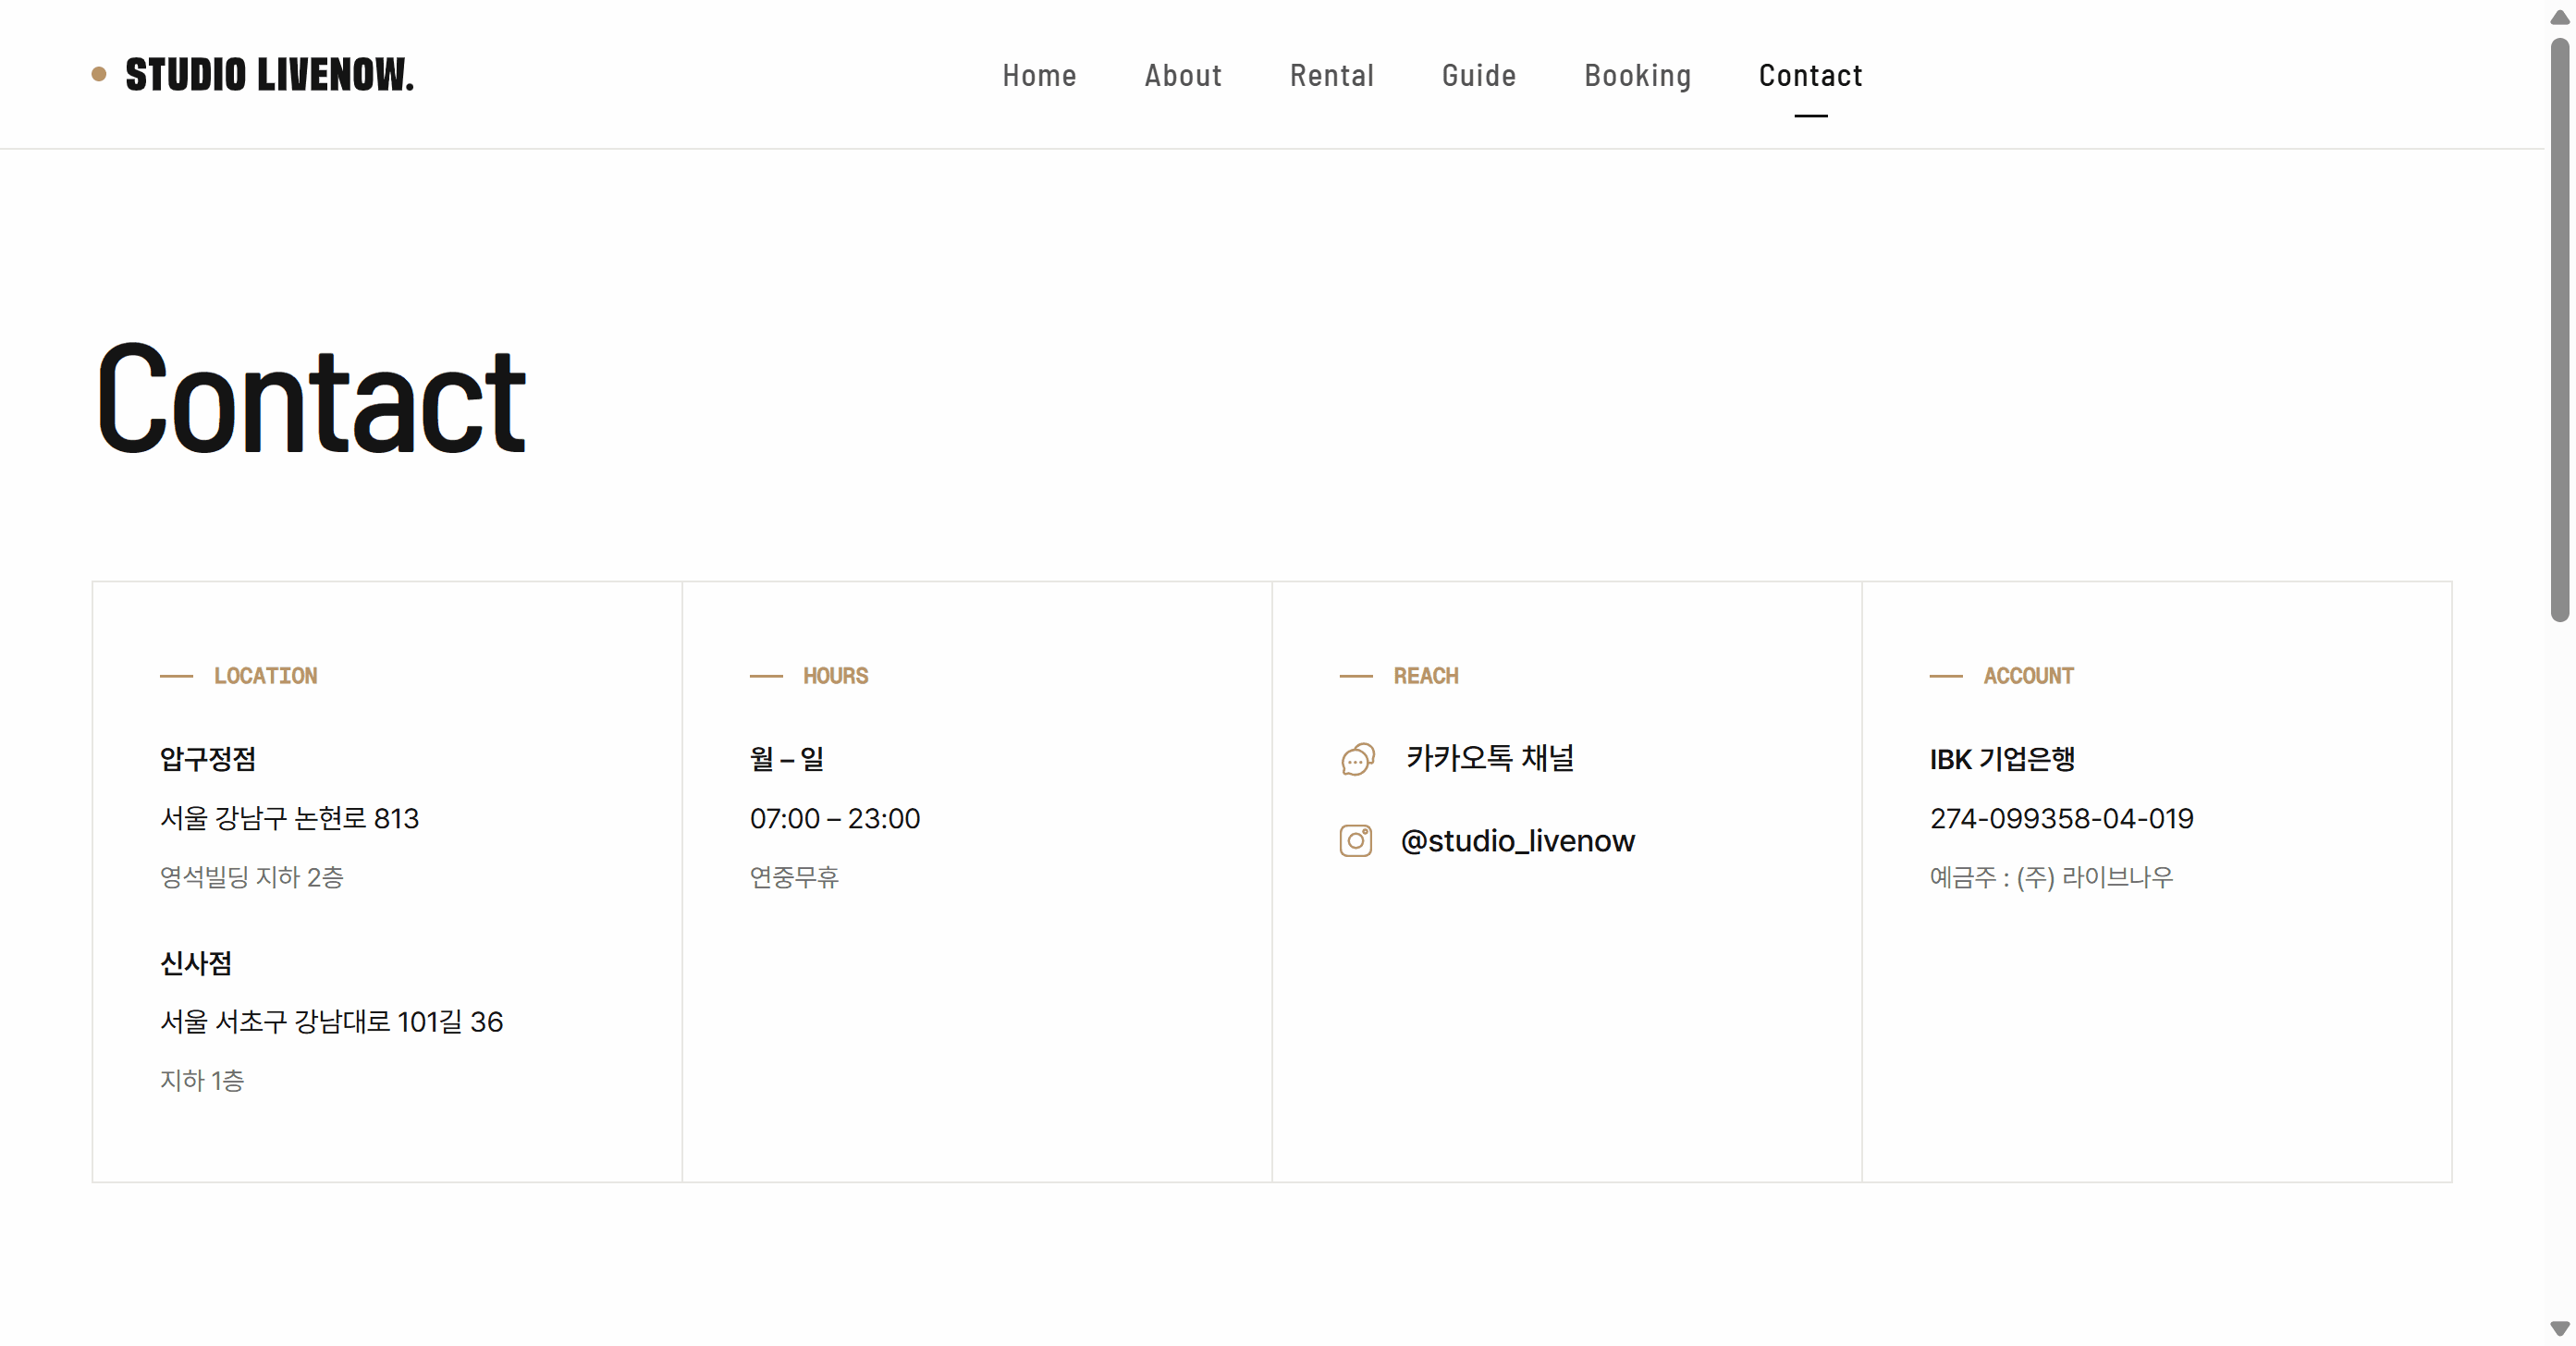Click the 신사점 branch name
Image resolution: width=2576 pixels, height=1346 pixels.
pyautogui.click(x=196, y=963)
